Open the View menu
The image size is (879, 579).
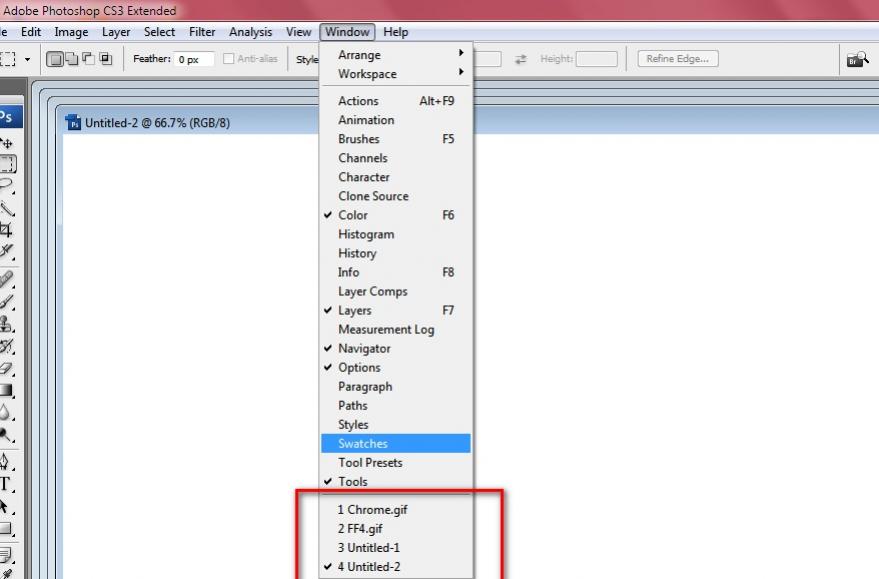(x=298, y=32)
